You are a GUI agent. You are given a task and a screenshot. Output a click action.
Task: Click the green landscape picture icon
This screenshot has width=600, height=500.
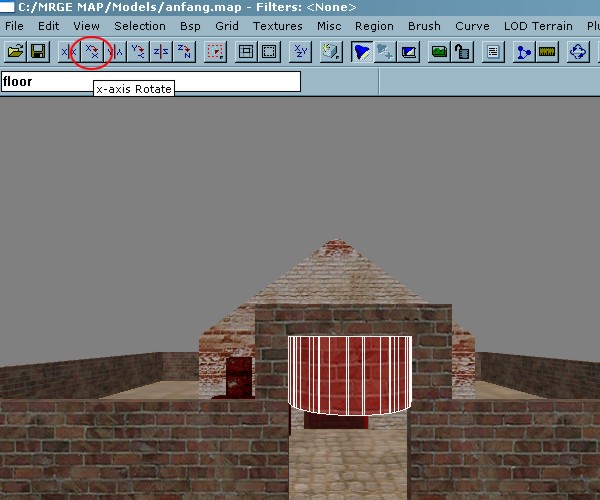click(x=439, y=51)
